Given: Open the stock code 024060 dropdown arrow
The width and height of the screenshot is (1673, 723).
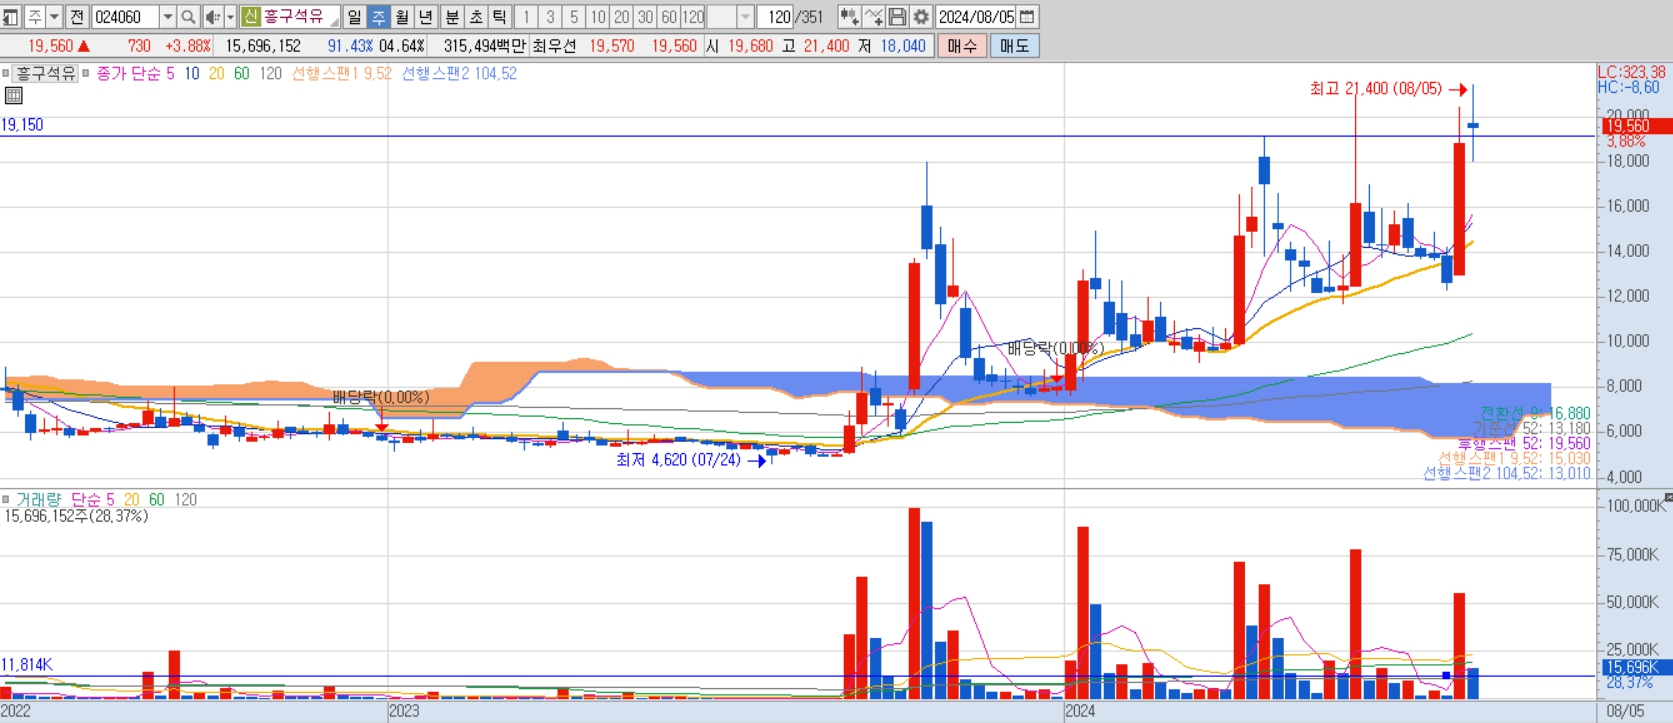Looking at the screenshot, I should [x=167, y=17].
